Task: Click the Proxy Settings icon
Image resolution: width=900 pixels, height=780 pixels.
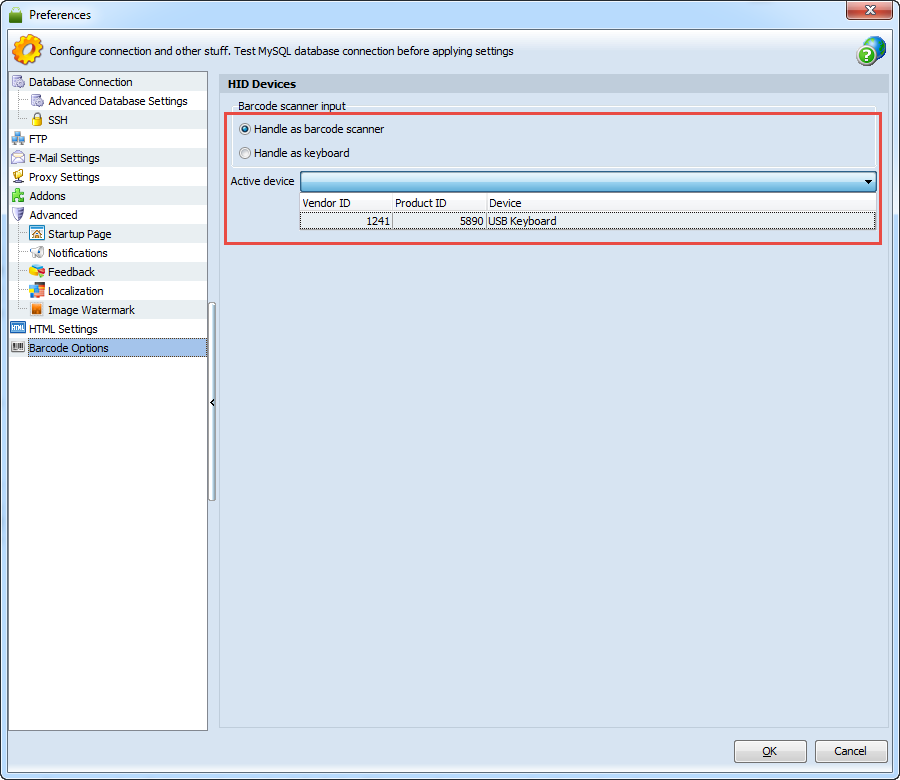Action: pos(18,176)
